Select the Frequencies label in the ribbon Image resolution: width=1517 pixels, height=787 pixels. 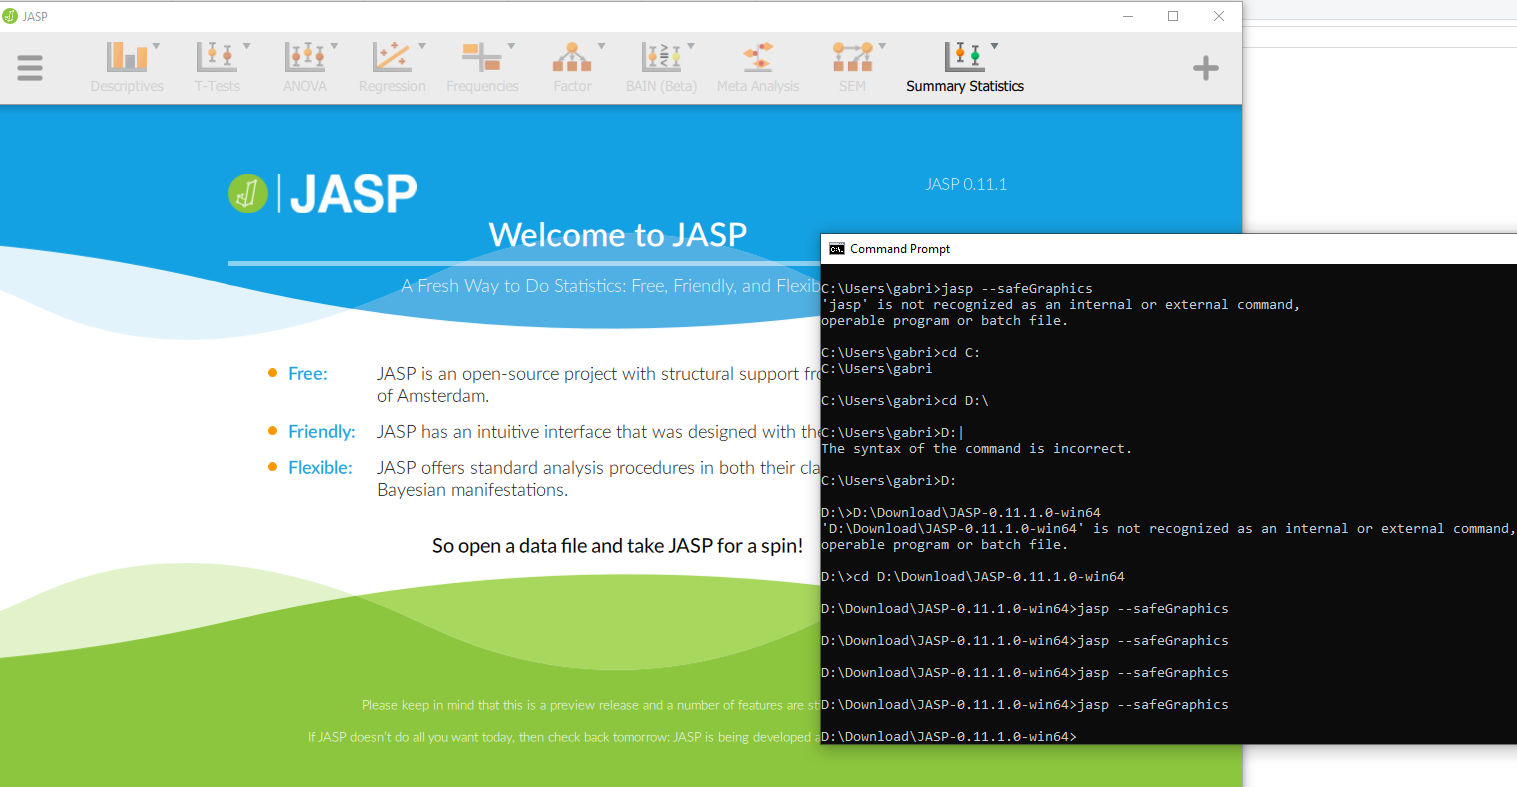(x=482, y=86)
